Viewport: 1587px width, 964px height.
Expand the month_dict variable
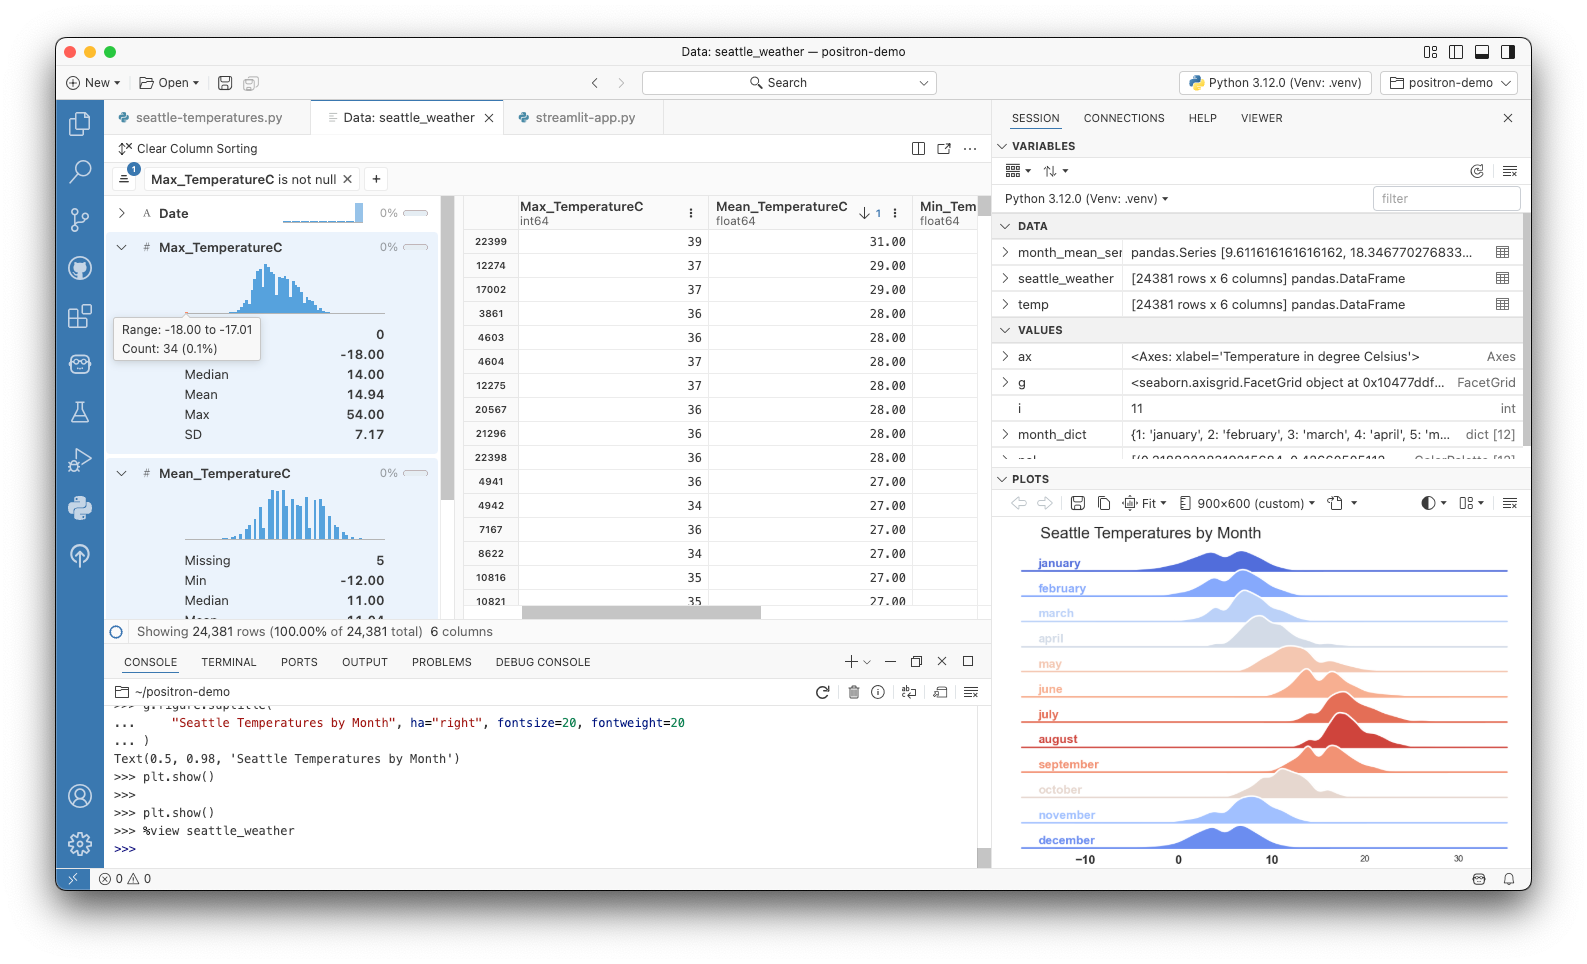click(1005, 434)
